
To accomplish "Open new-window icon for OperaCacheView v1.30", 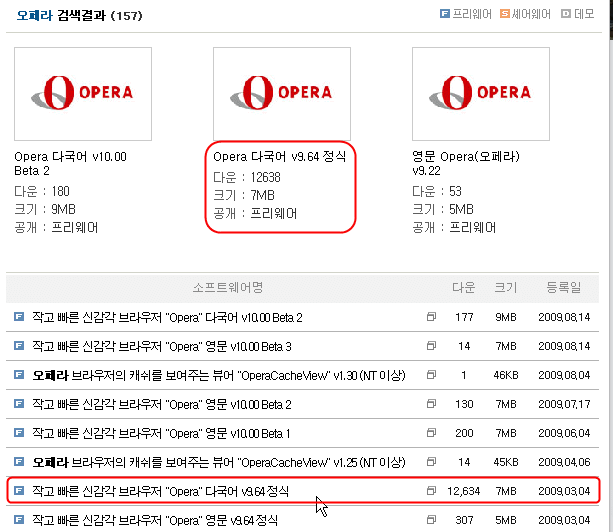I will point(431,374).
